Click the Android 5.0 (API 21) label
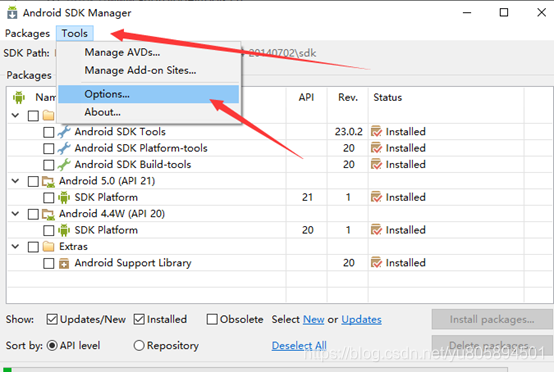The image size is (554, 372). pos(107,181)
